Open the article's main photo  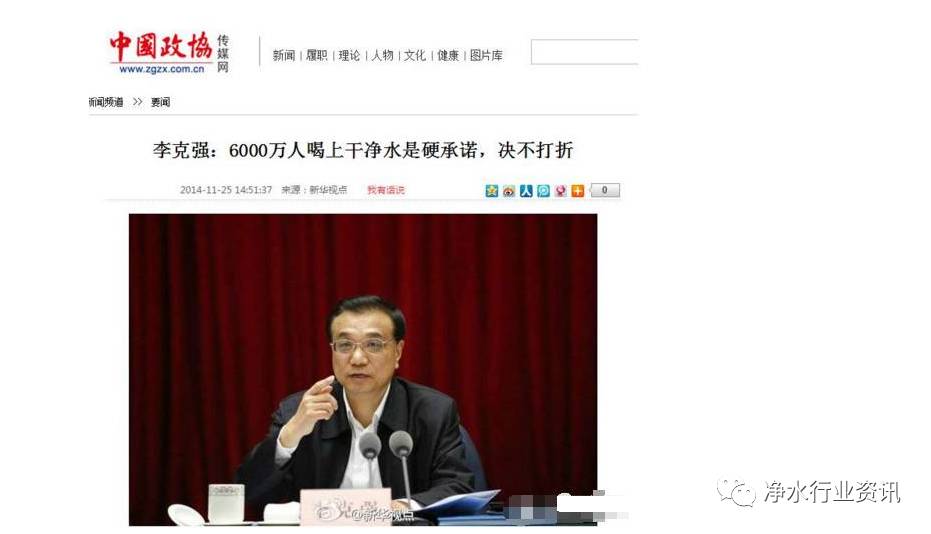[363, 369]
